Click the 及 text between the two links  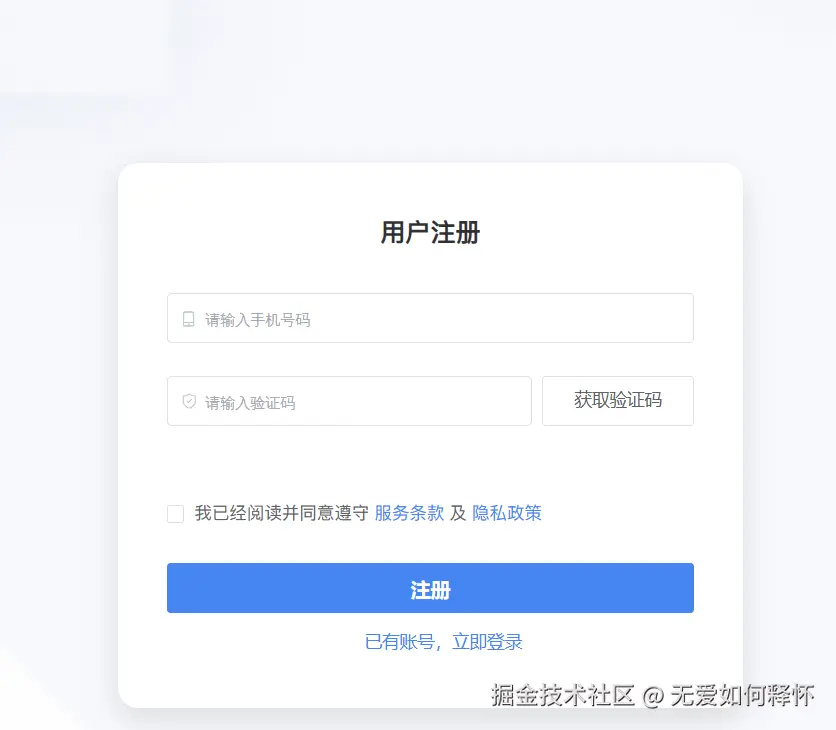(458, 513)
